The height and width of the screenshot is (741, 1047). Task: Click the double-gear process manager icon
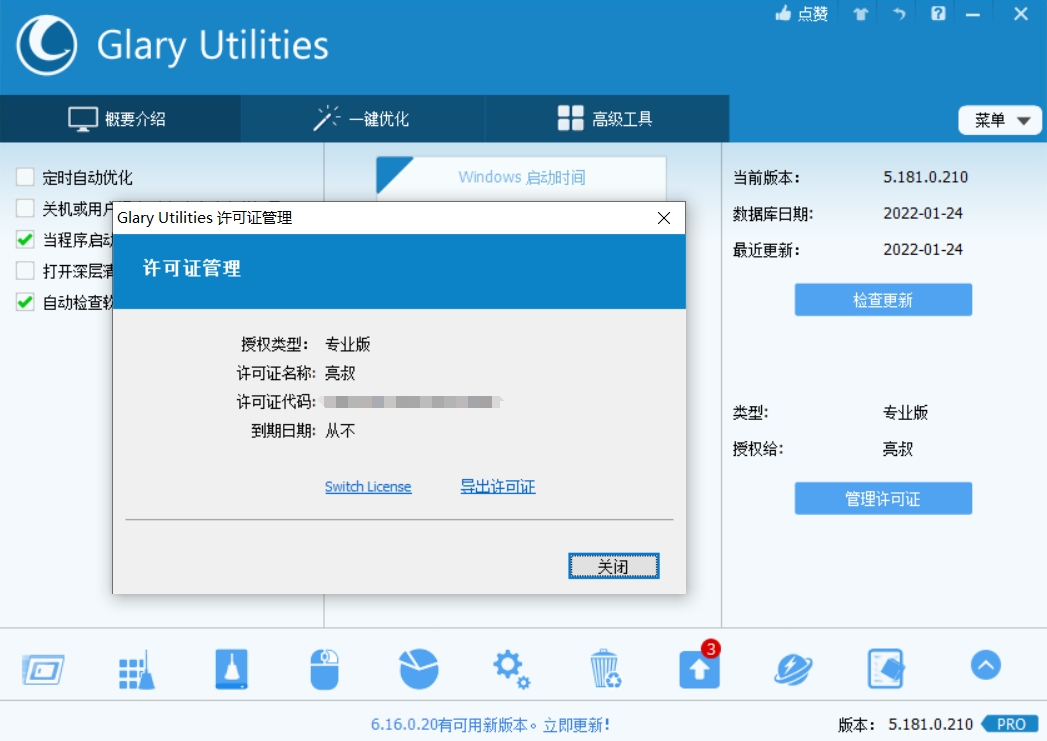[511, 669]
